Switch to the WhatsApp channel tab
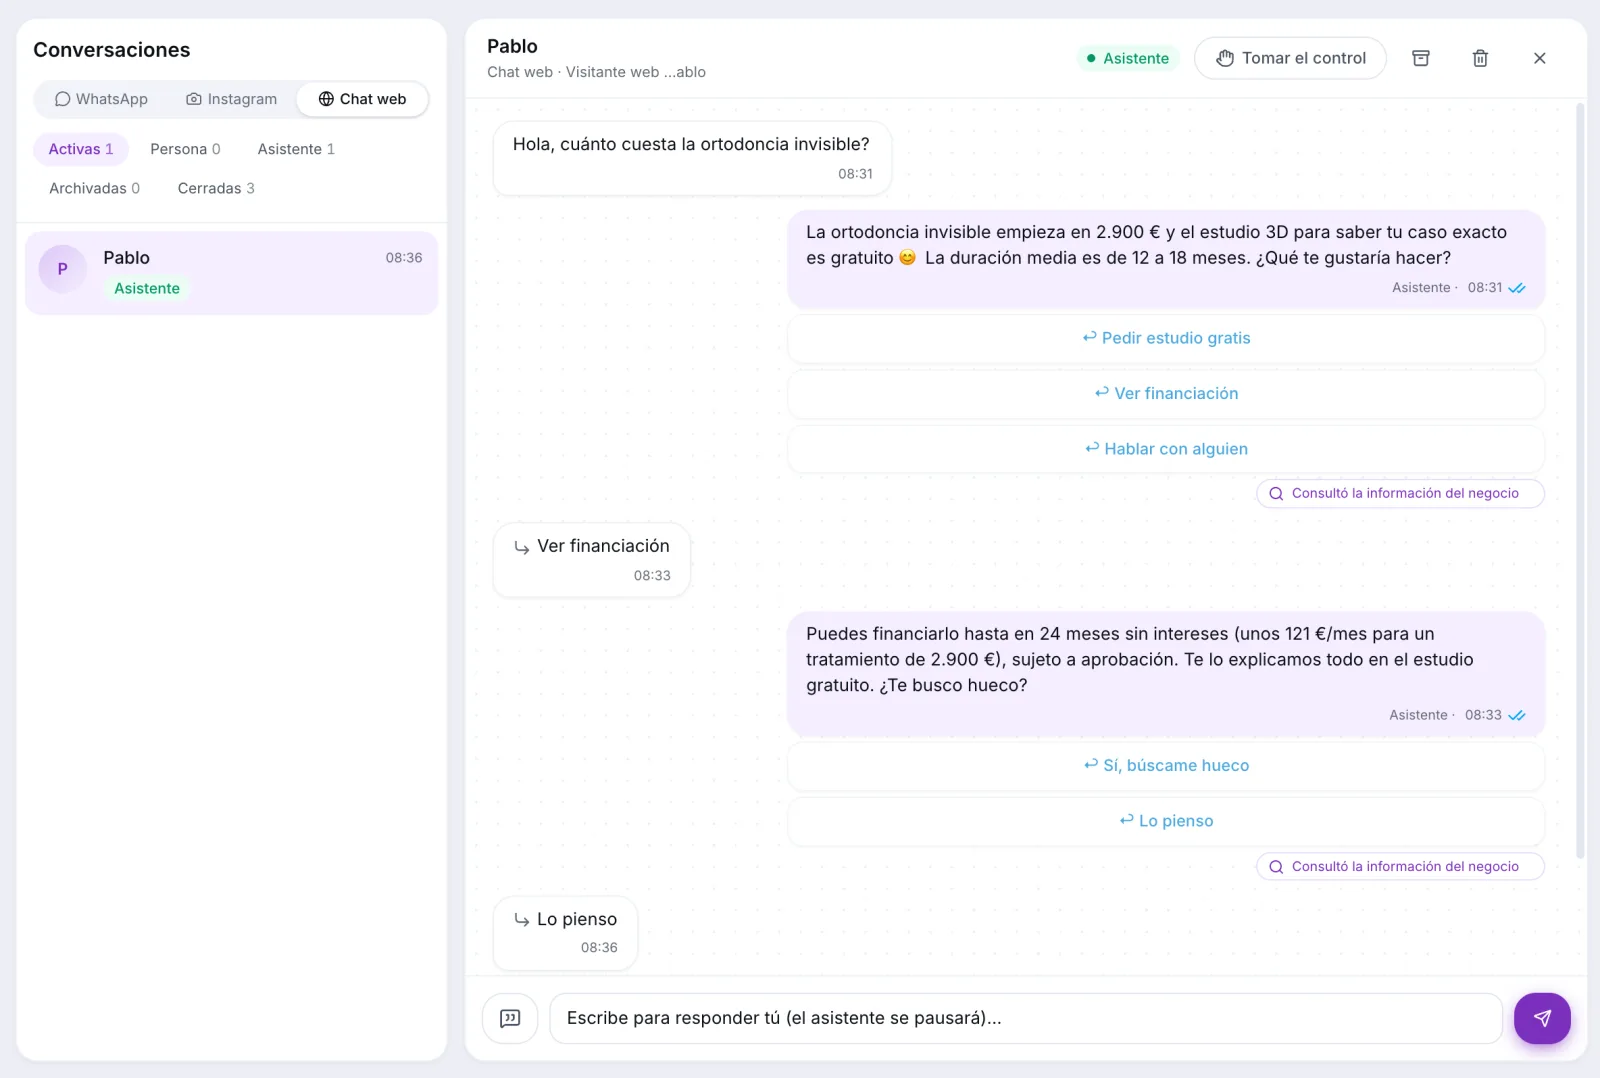The width and height of the screenshot is (1600, 1078). [x=101, y=99]
